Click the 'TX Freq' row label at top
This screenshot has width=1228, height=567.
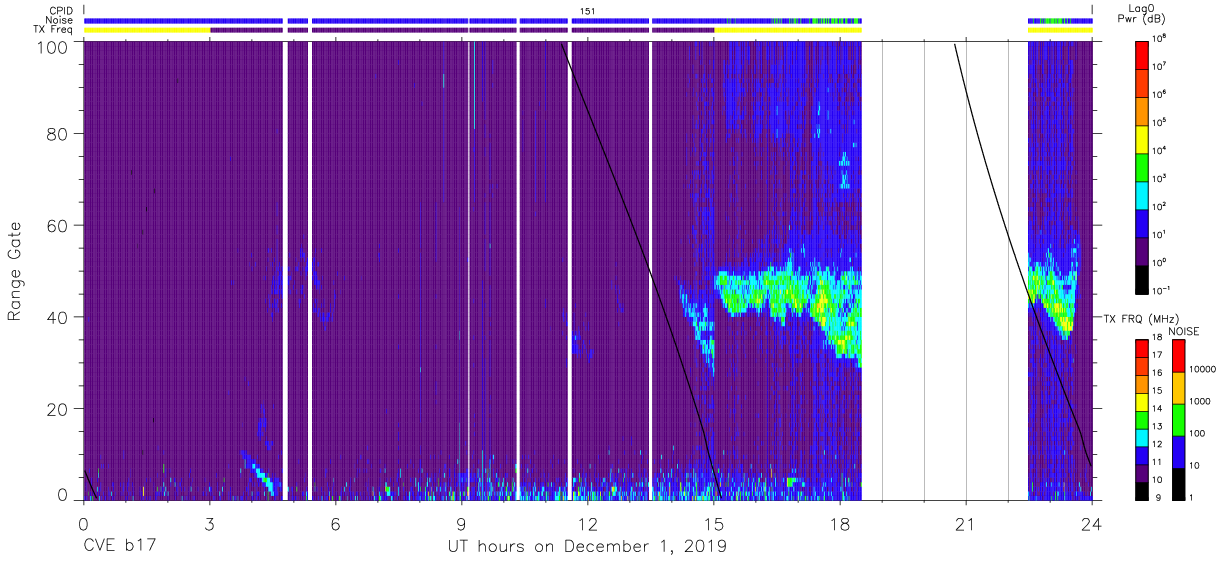[53, 29]
